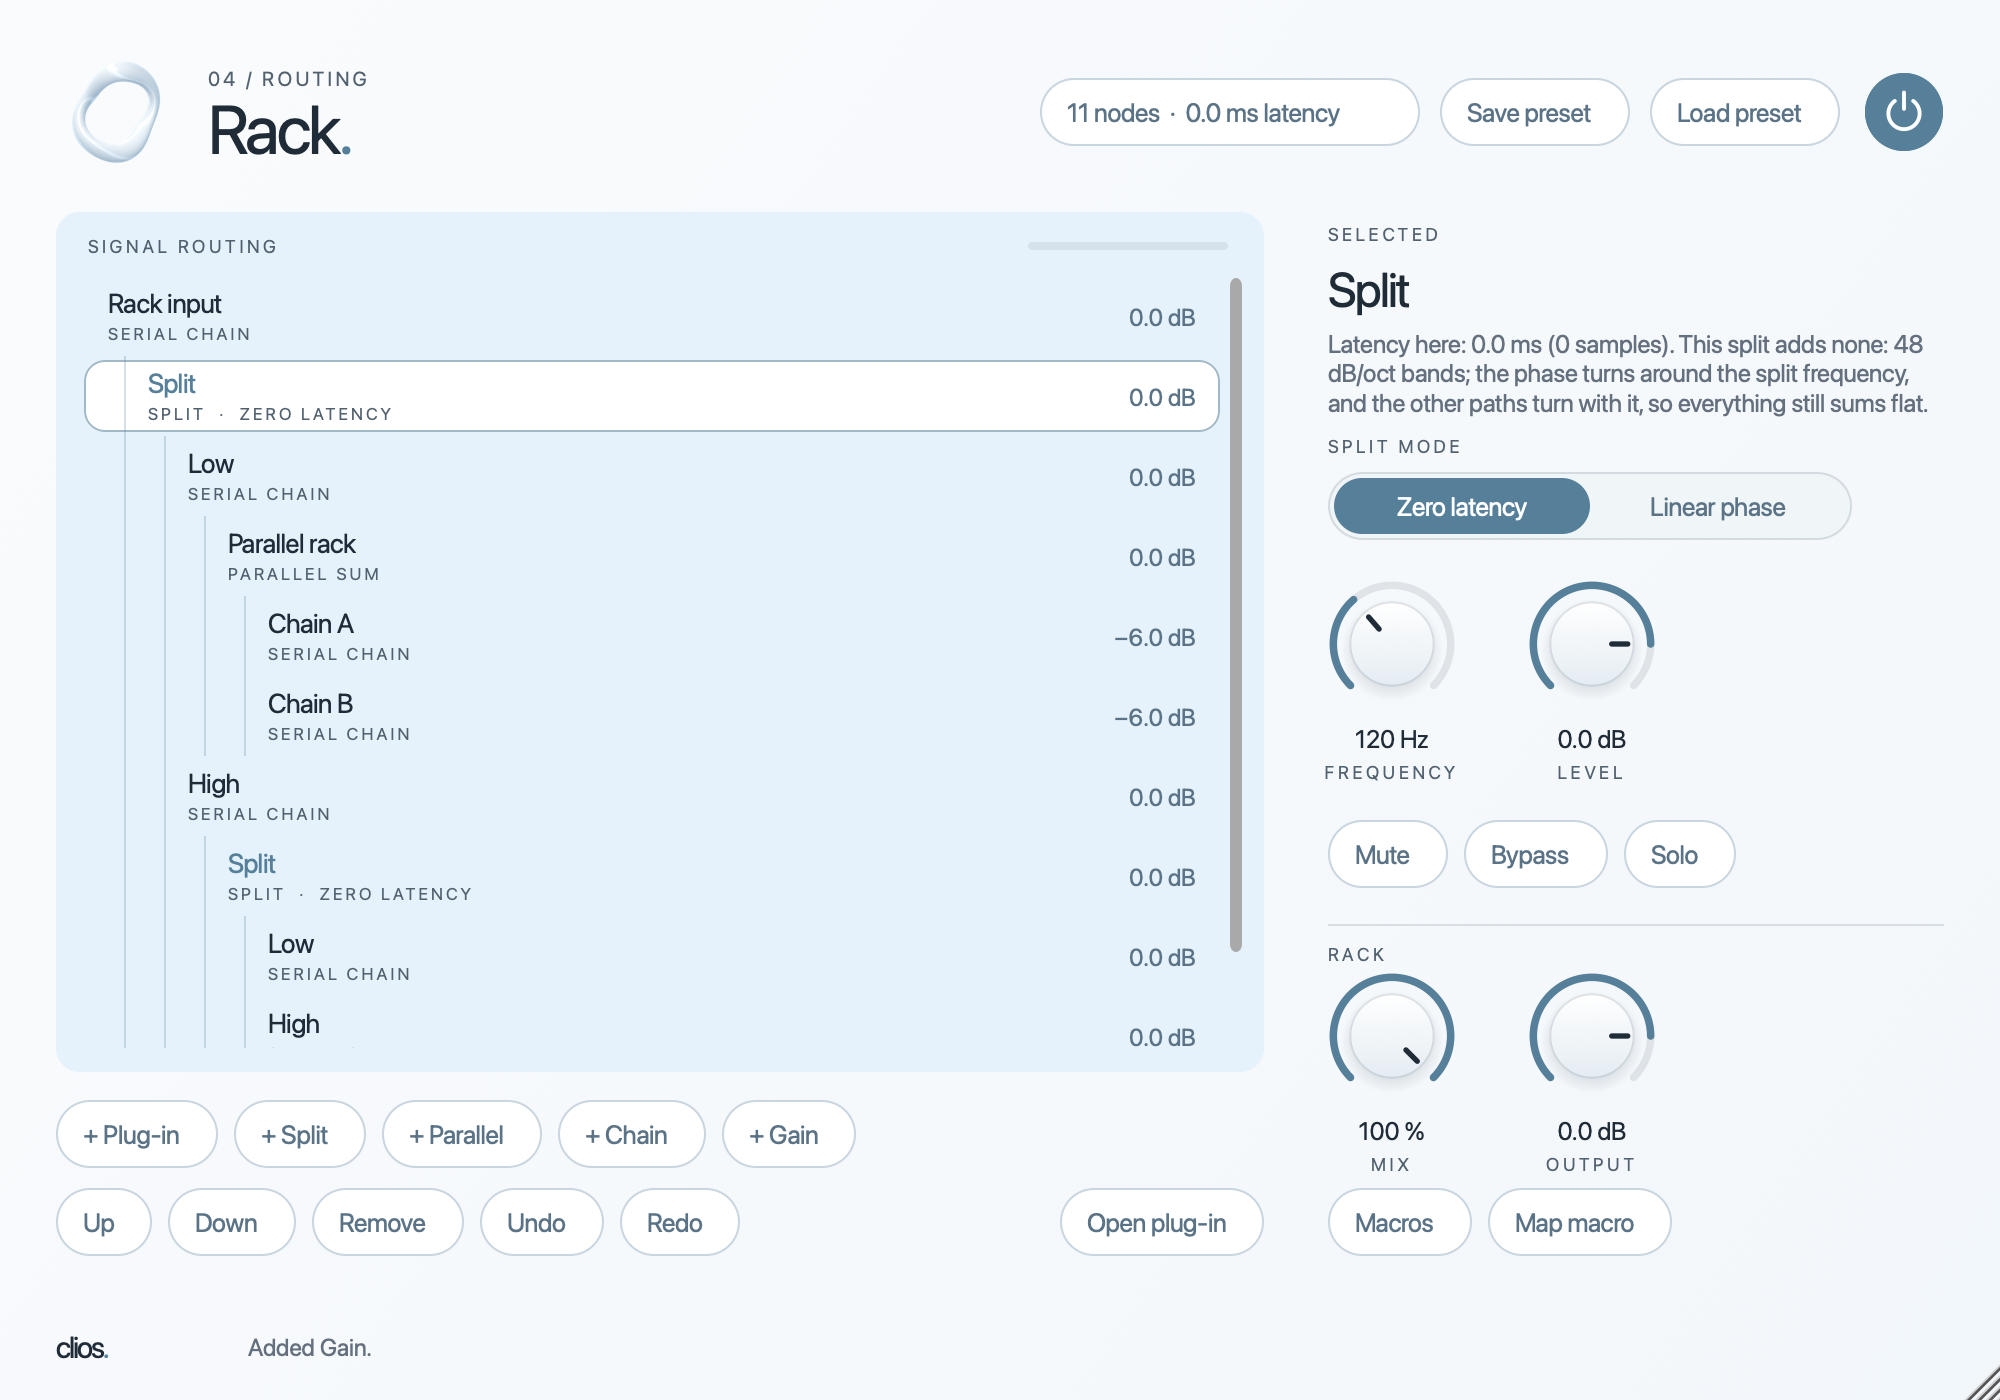Click the clios brand text

point(82,1348)
